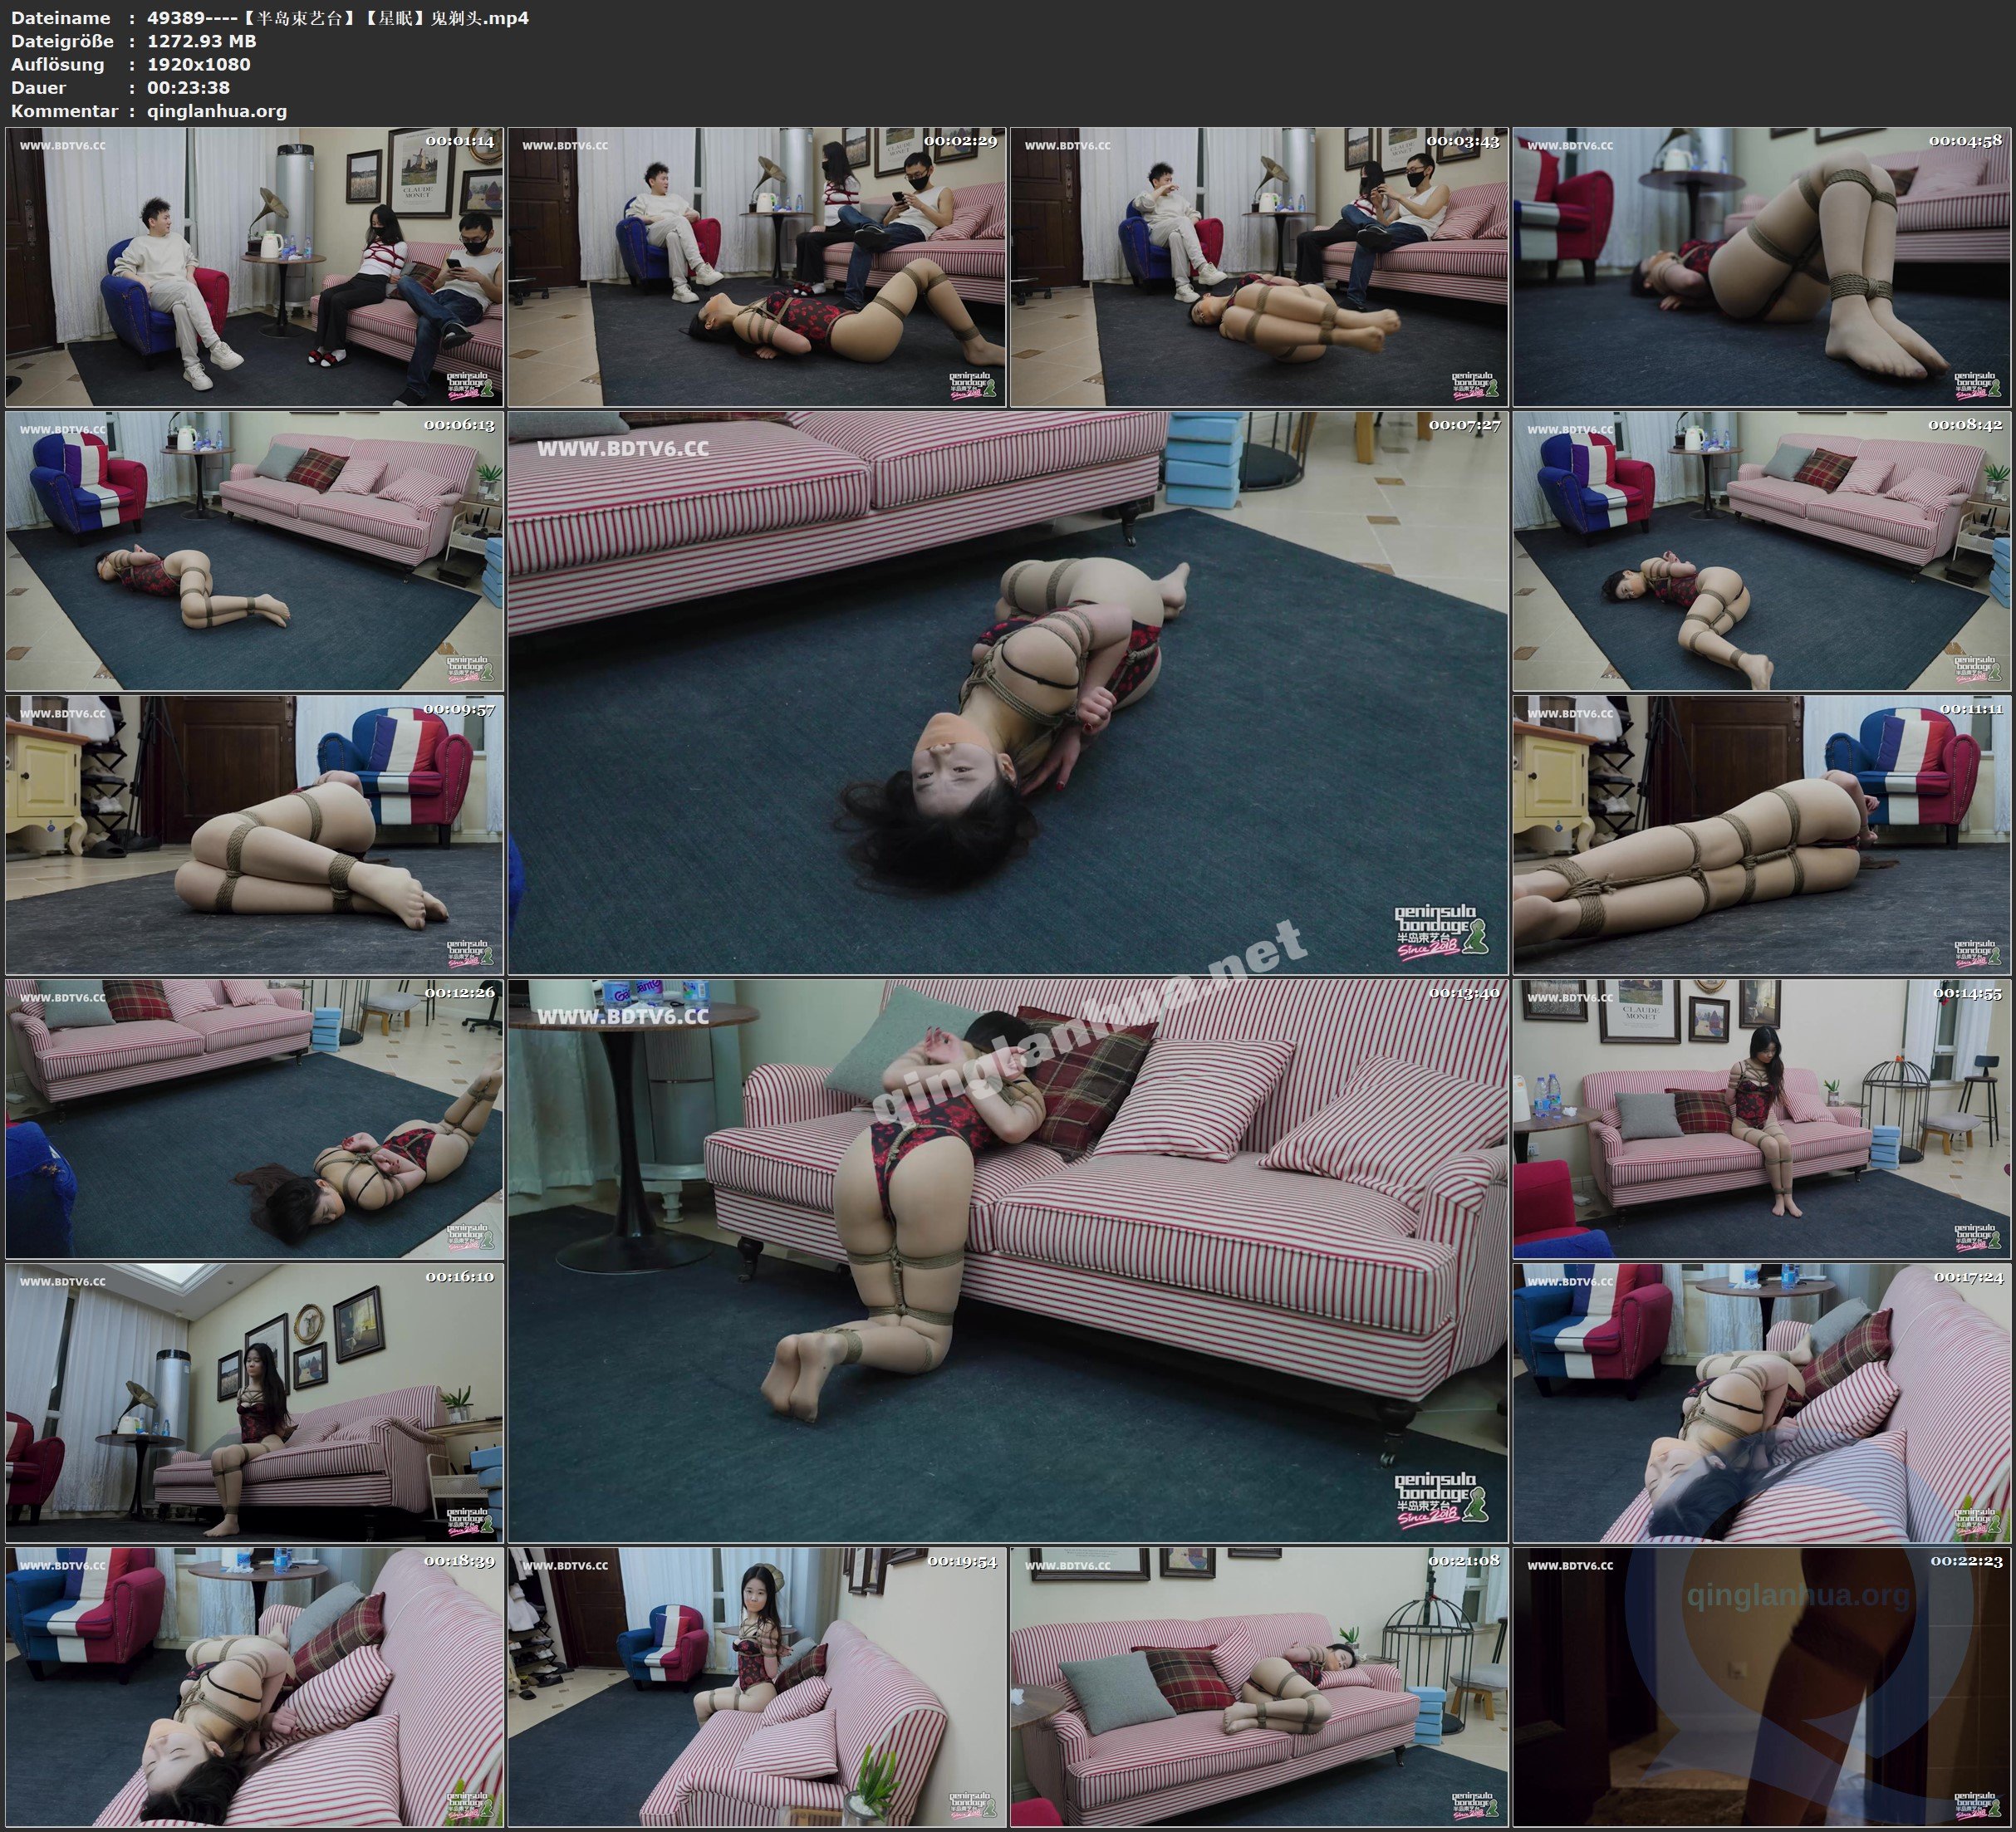
Task: Click the thumbnail timestamped 00:01:14
Action: coord(255,267)
